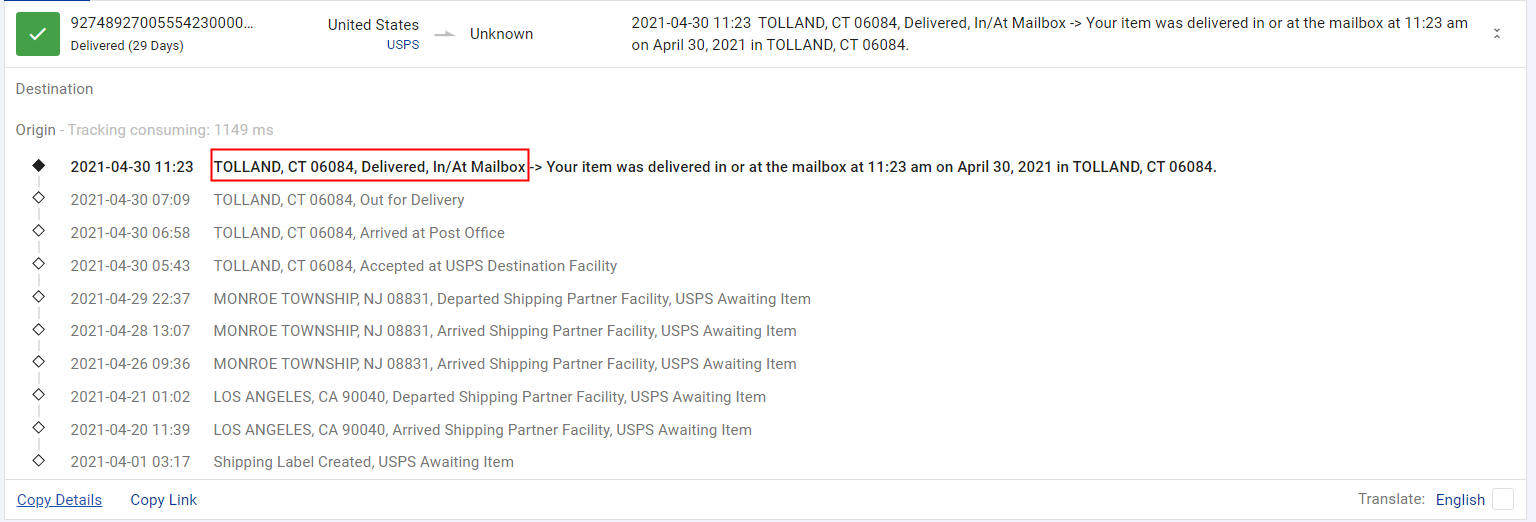Click the Copy Link button

(163, 500)
